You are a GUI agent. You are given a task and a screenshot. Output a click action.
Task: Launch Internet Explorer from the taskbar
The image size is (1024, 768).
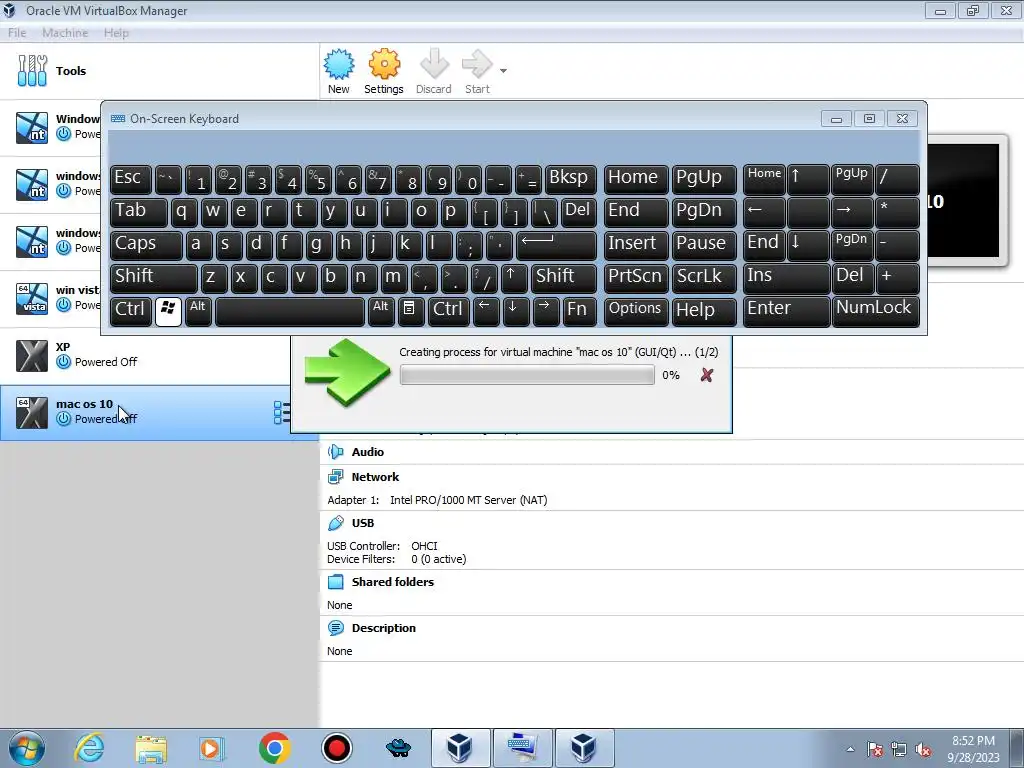tap(89, 748)
